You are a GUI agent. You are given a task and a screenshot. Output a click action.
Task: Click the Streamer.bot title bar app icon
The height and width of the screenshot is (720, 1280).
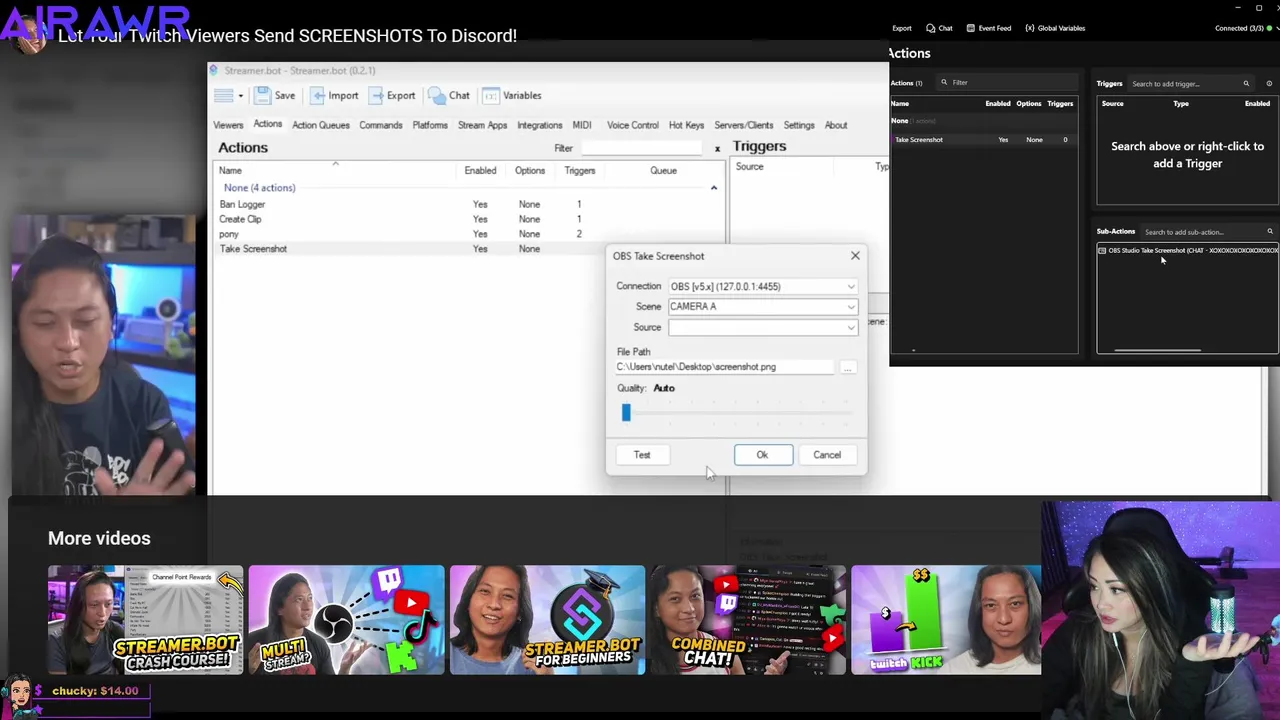pyautogui.click(x=214, y=71)
